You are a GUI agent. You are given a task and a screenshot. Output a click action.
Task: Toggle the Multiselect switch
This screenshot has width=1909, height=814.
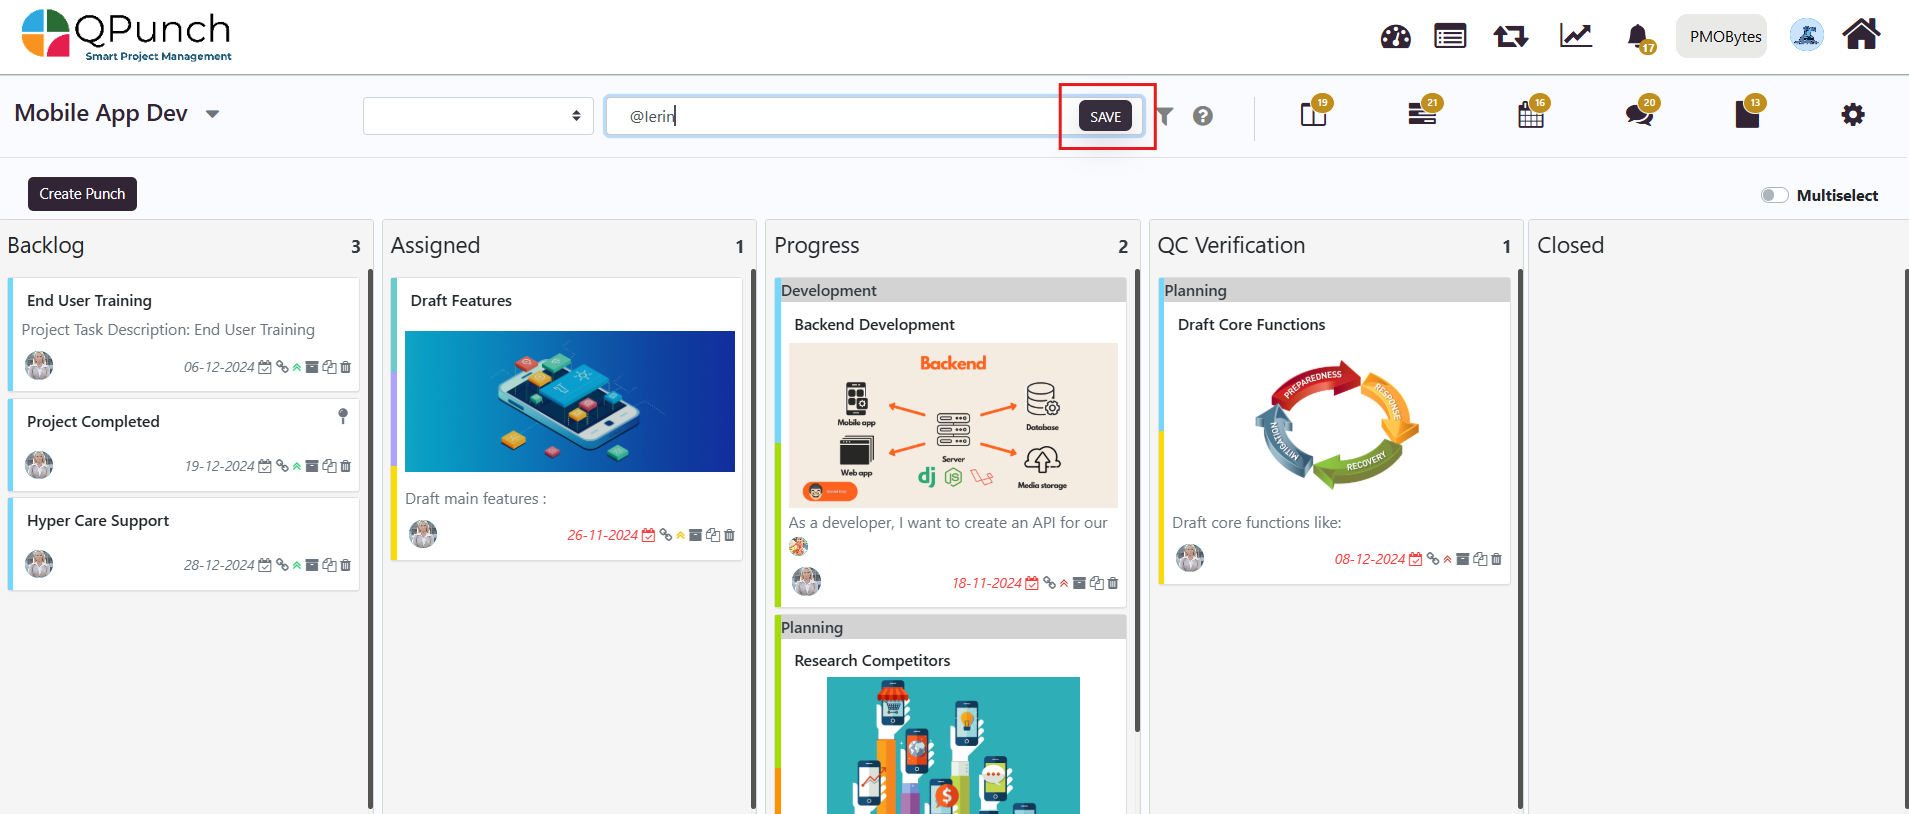pyautogui.click(x=1774, y=195)
